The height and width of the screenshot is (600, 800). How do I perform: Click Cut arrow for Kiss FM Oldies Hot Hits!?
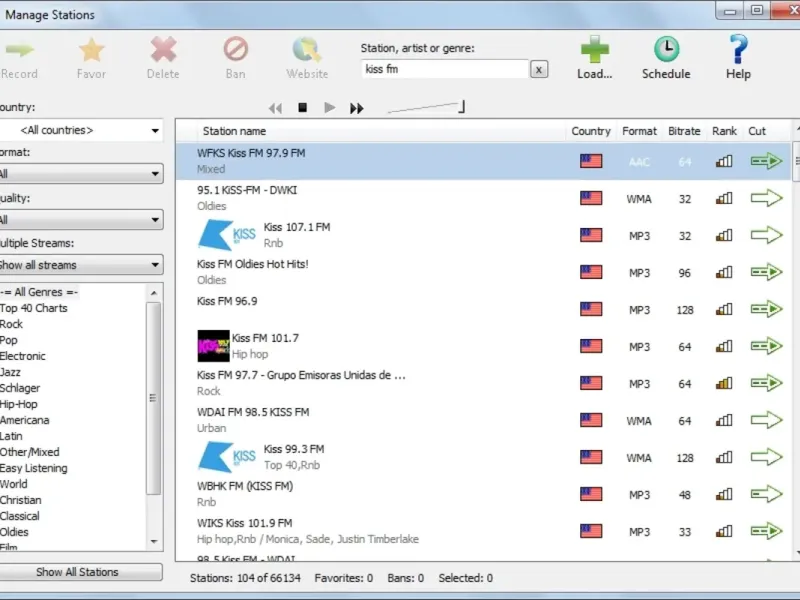[x=766, y=272]
